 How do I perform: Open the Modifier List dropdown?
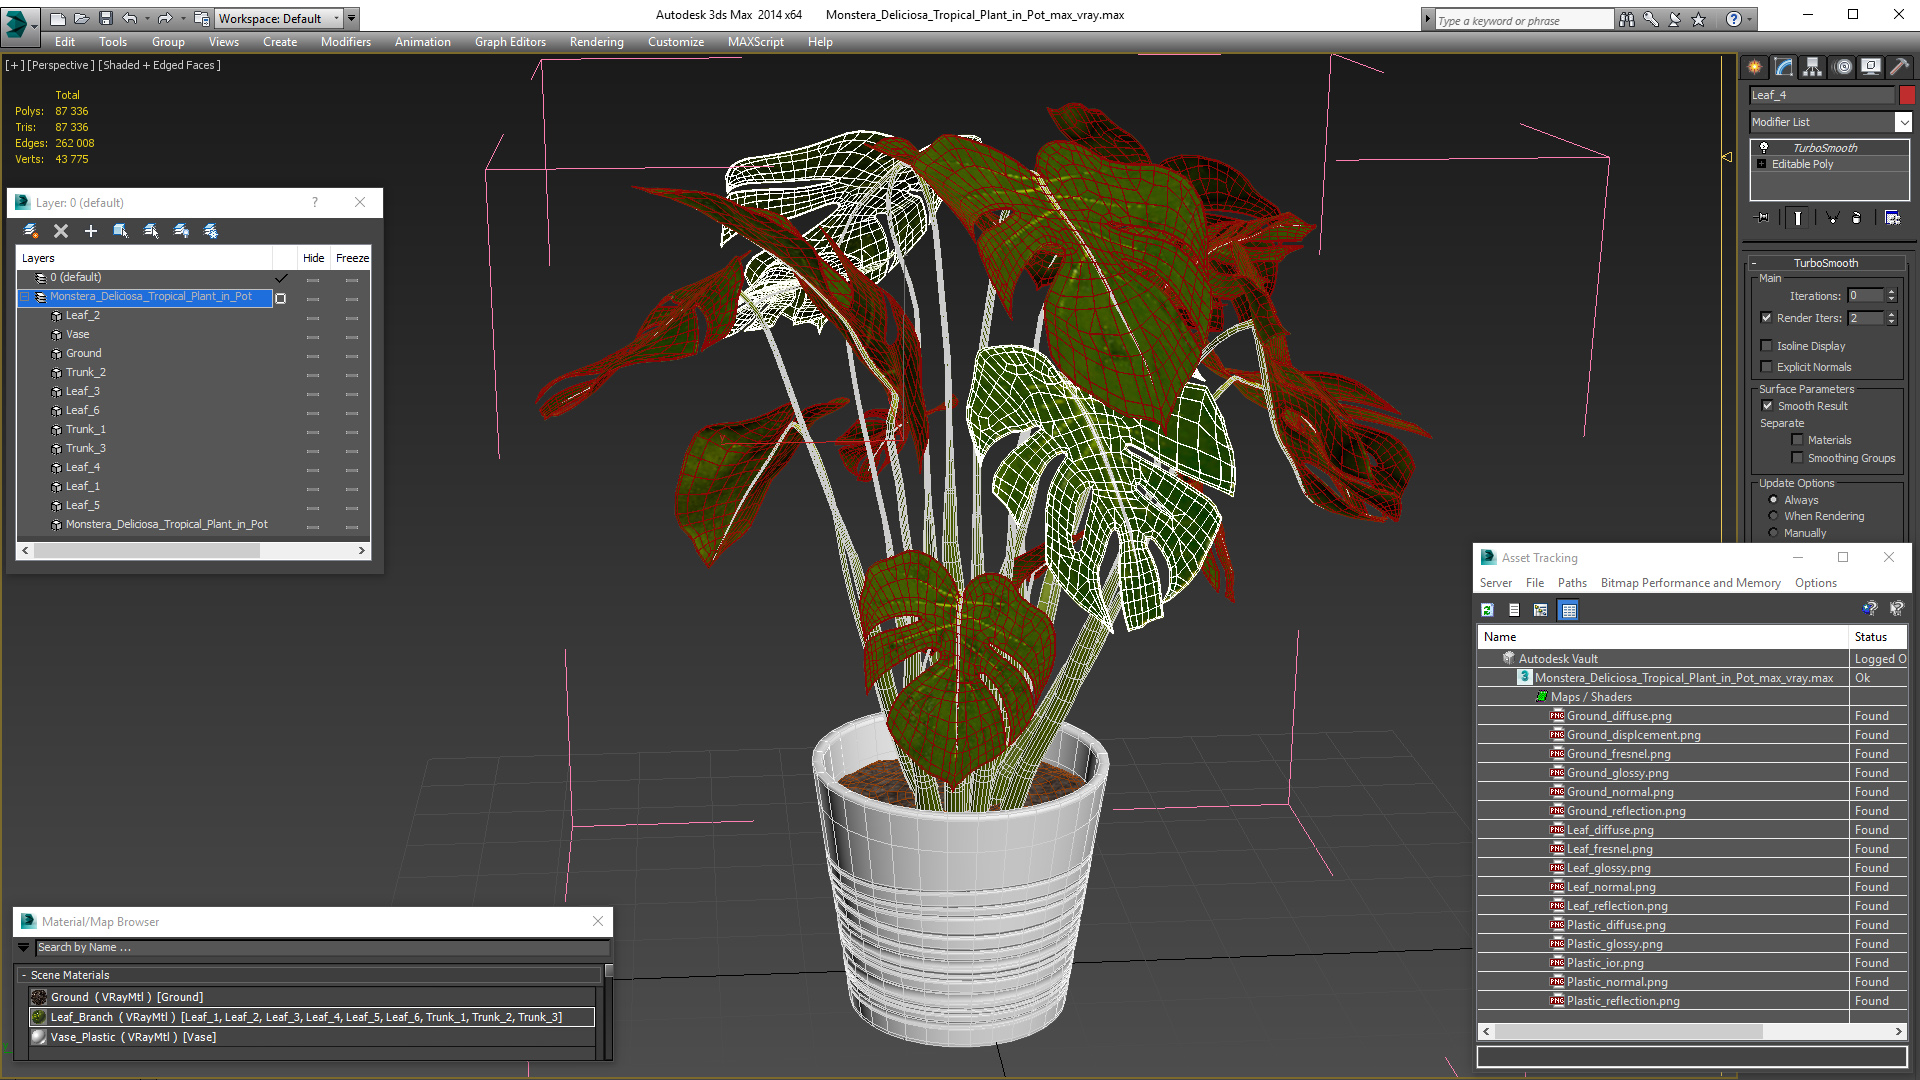pyautogui.click(x=1903, y=122)
